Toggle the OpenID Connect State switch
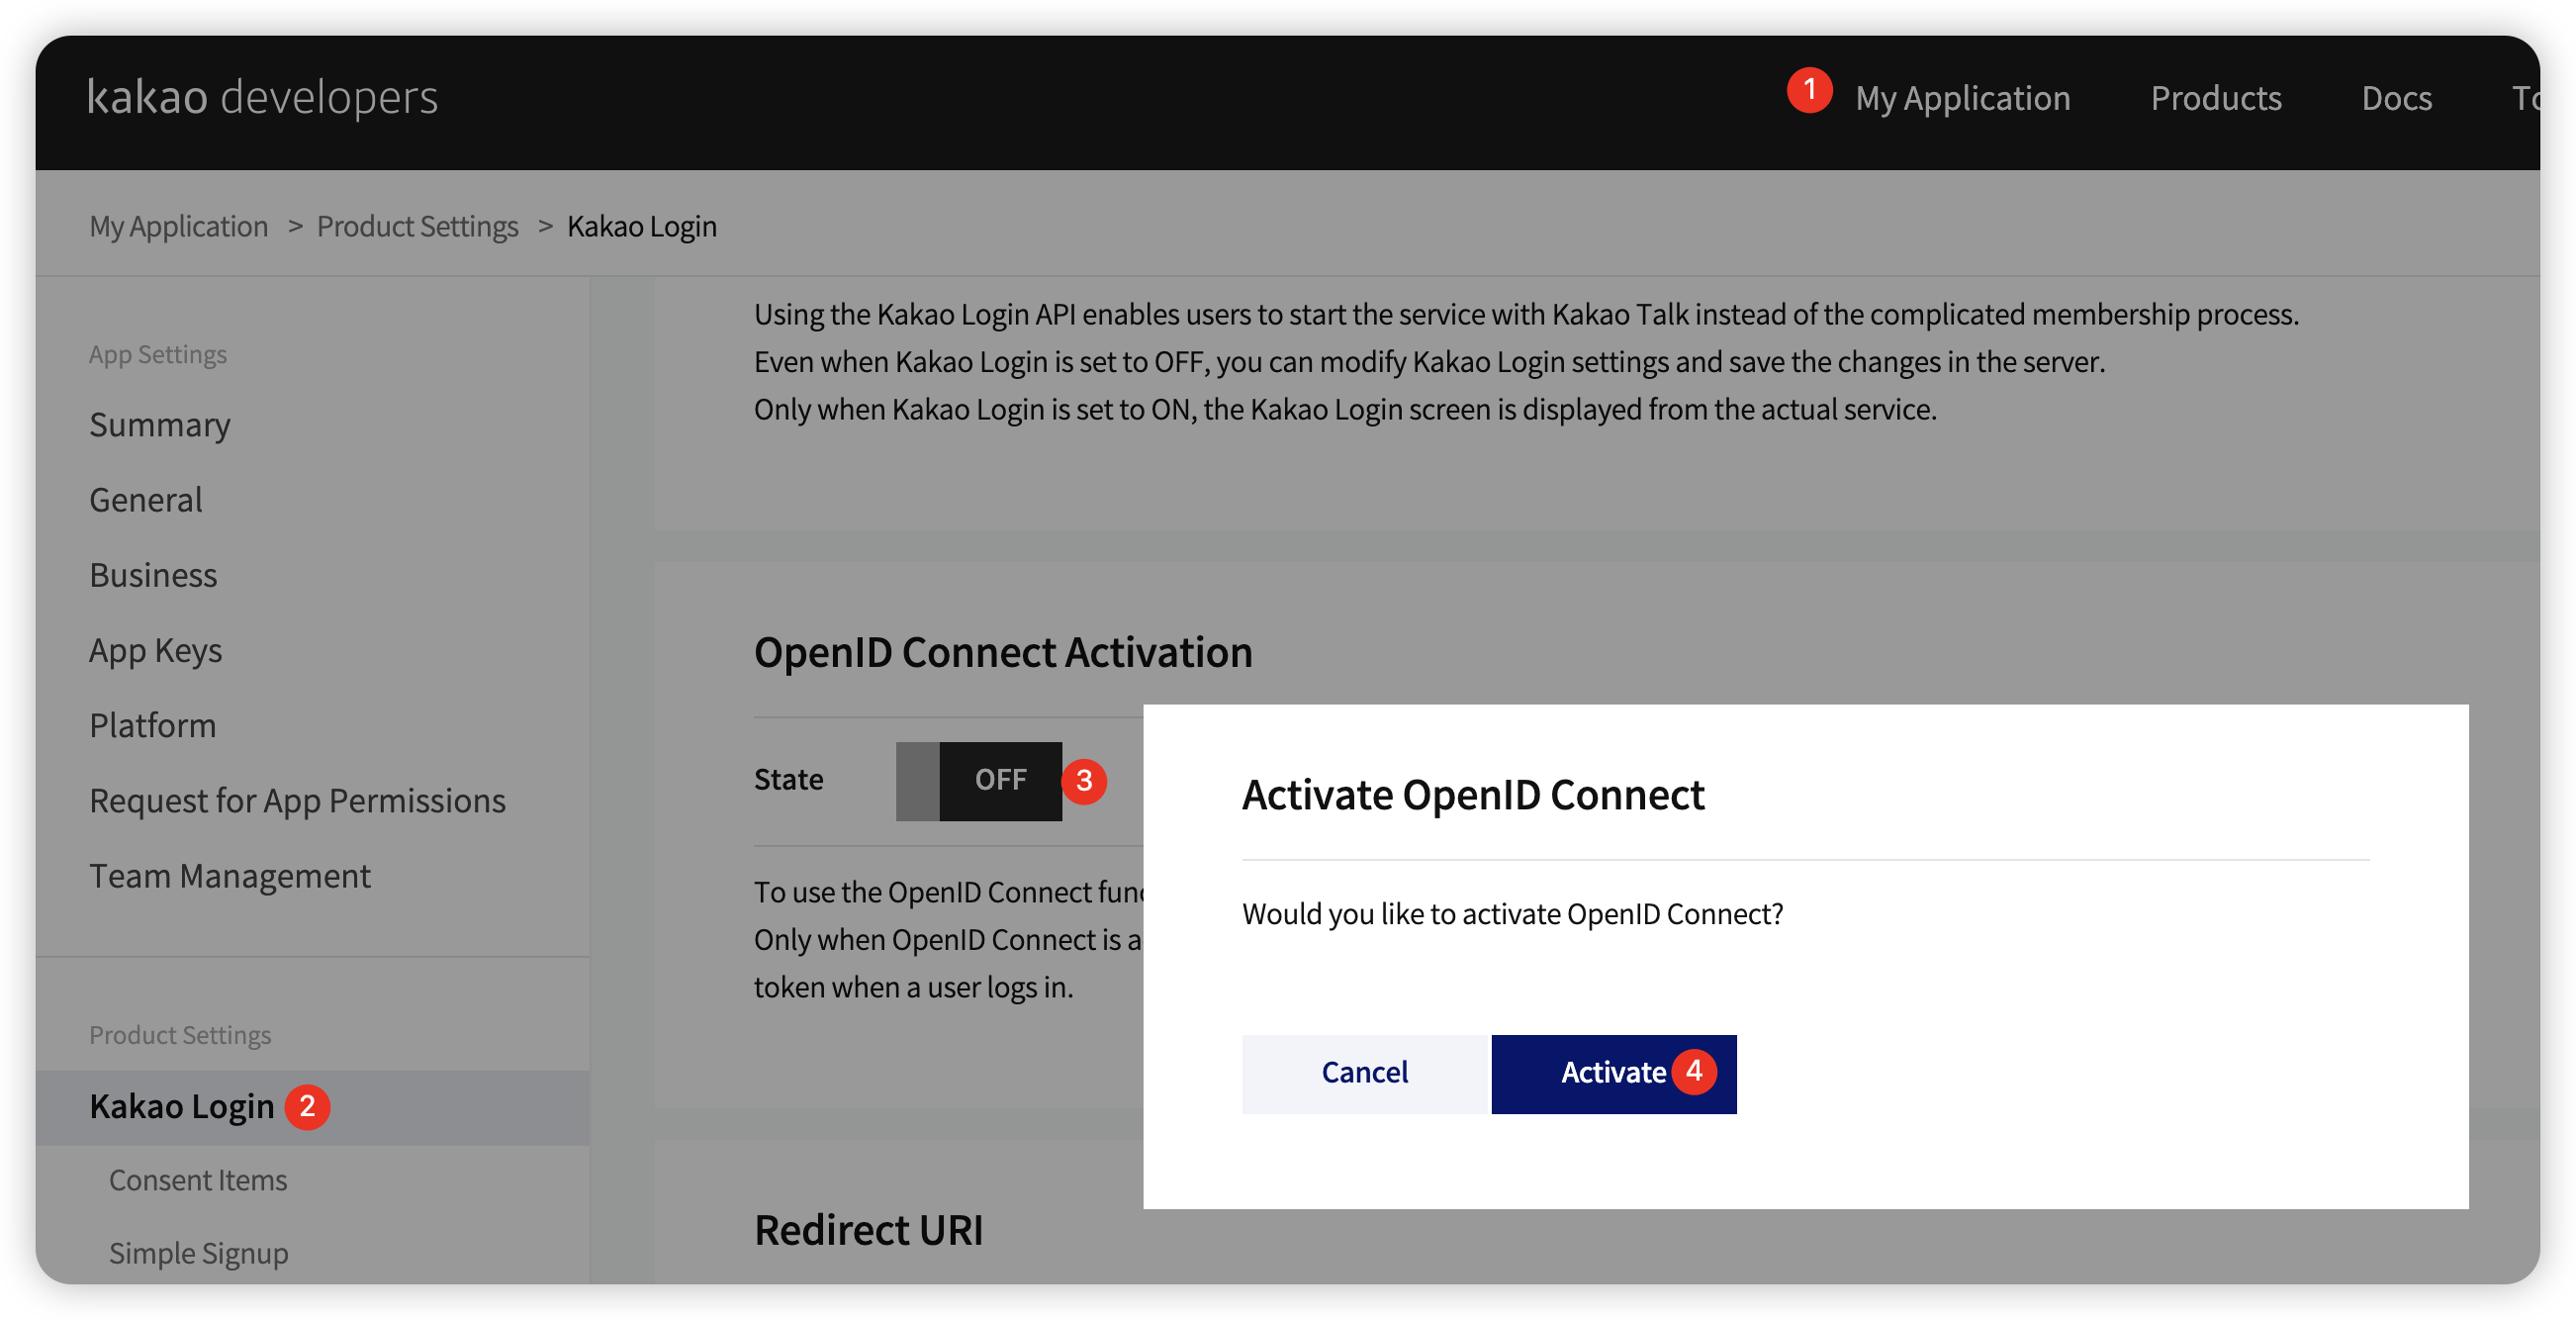Screen dimensions: 2576x1320 pyautogui.click(x=978, y=781)
